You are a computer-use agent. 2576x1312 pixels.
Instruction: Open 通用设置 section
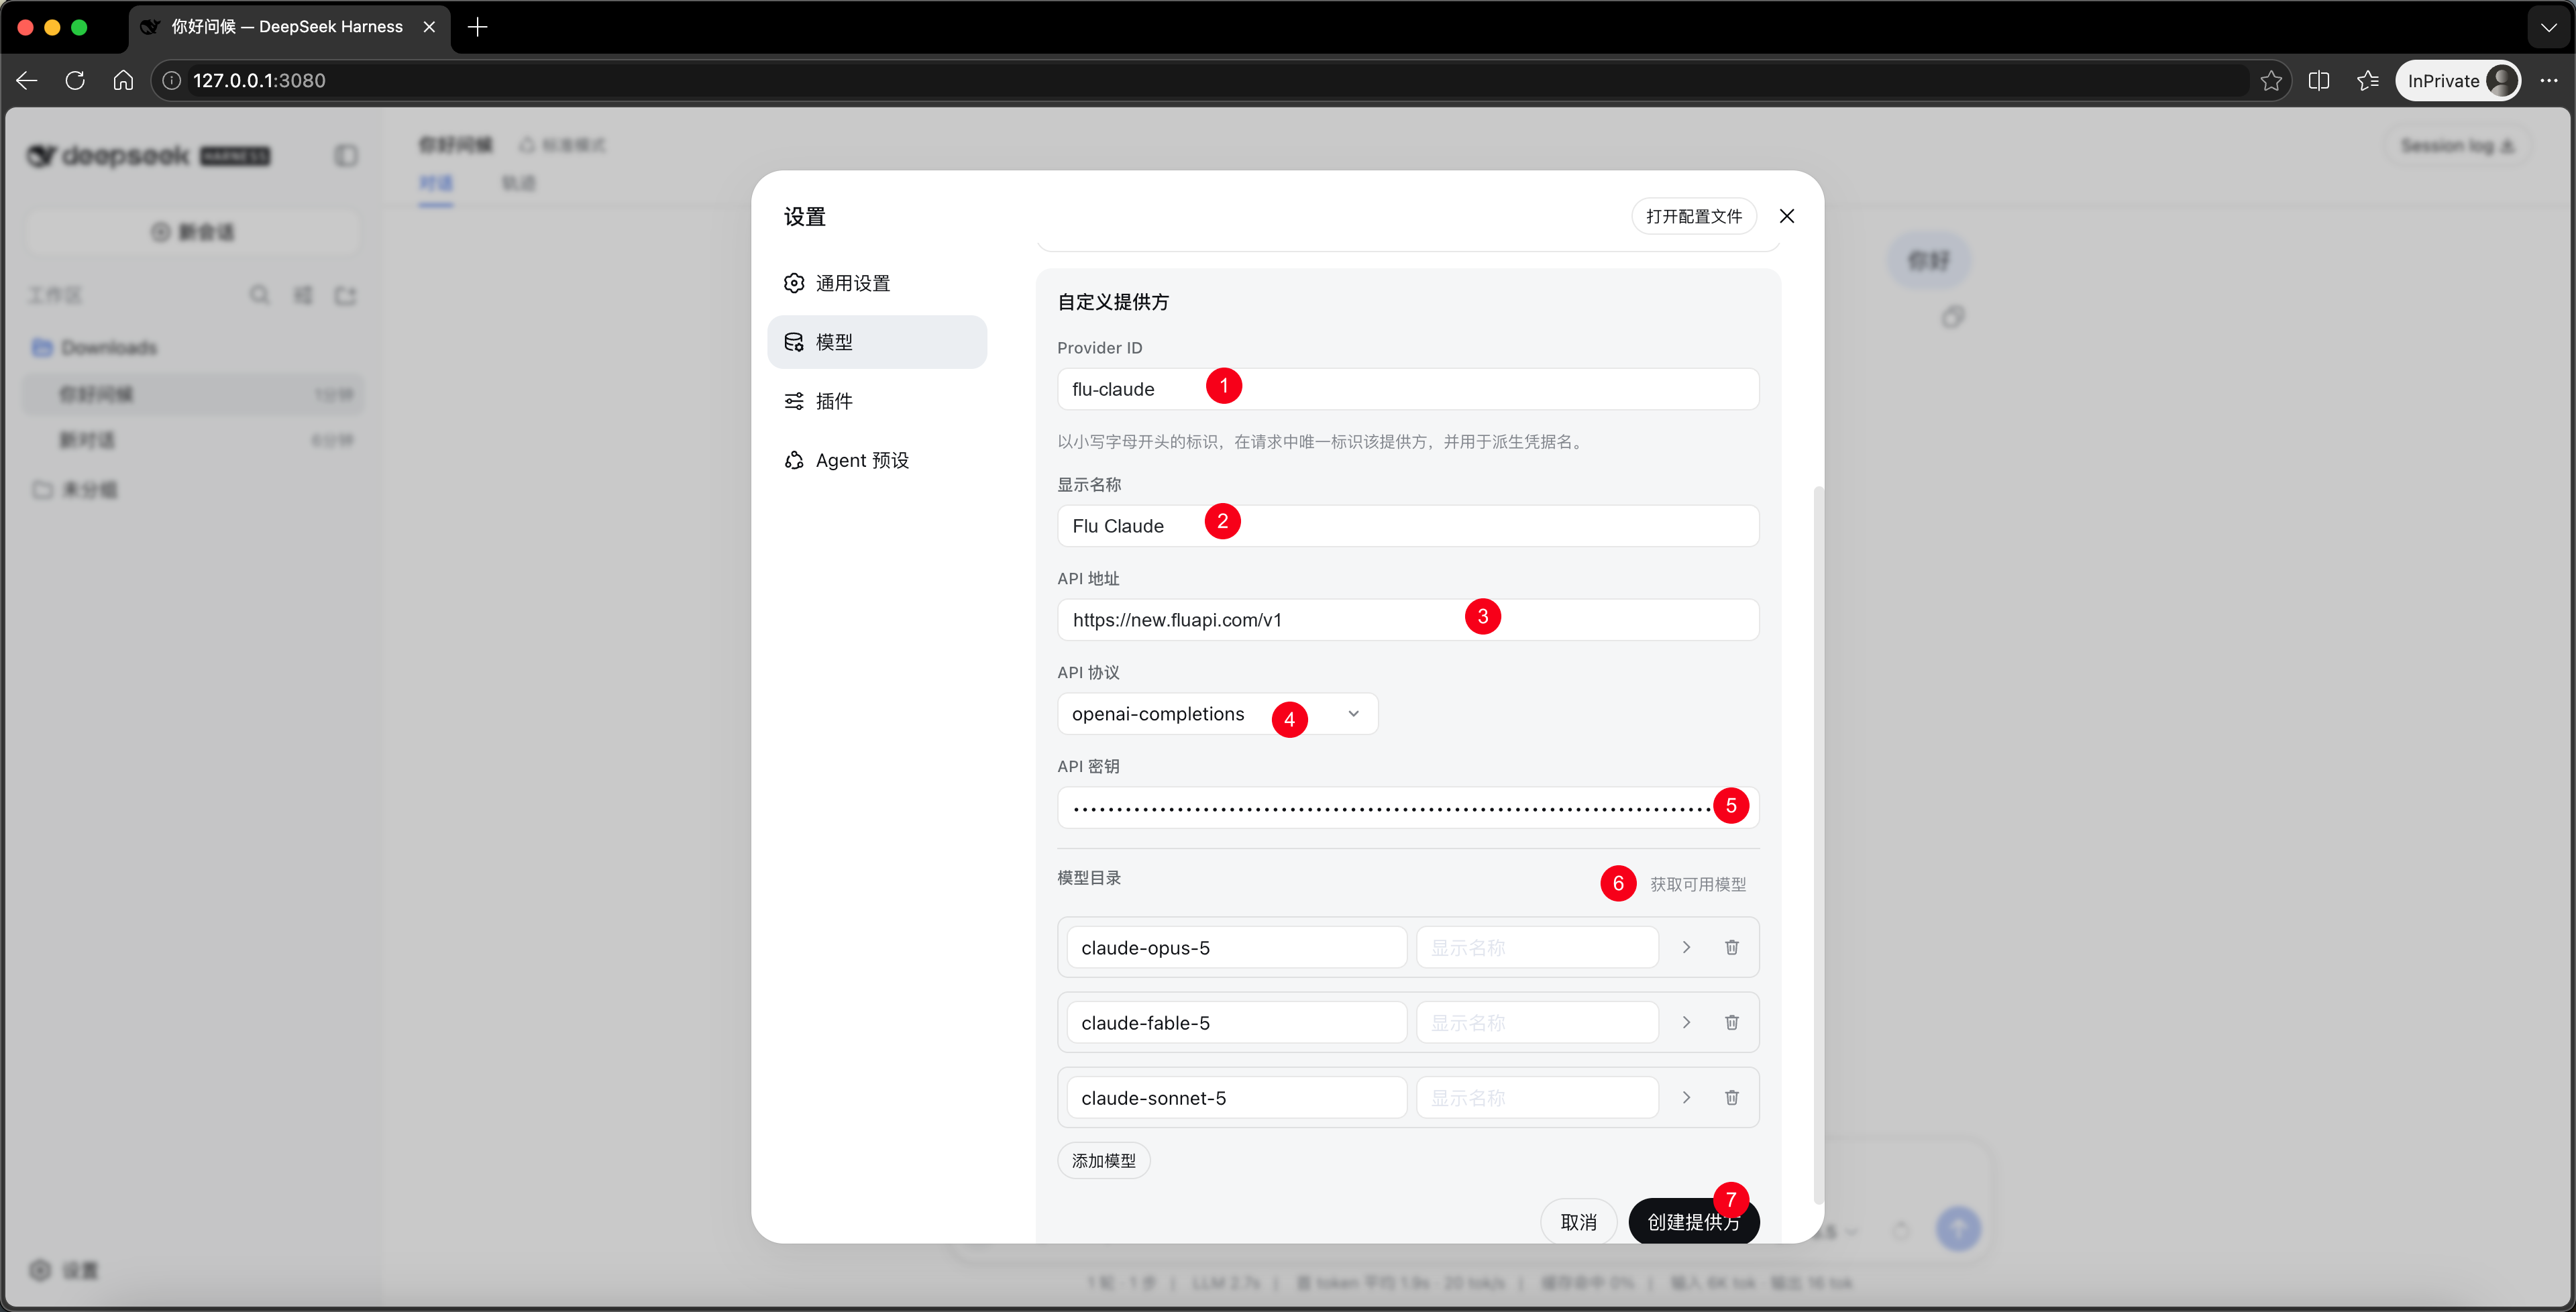click(877, 283)
